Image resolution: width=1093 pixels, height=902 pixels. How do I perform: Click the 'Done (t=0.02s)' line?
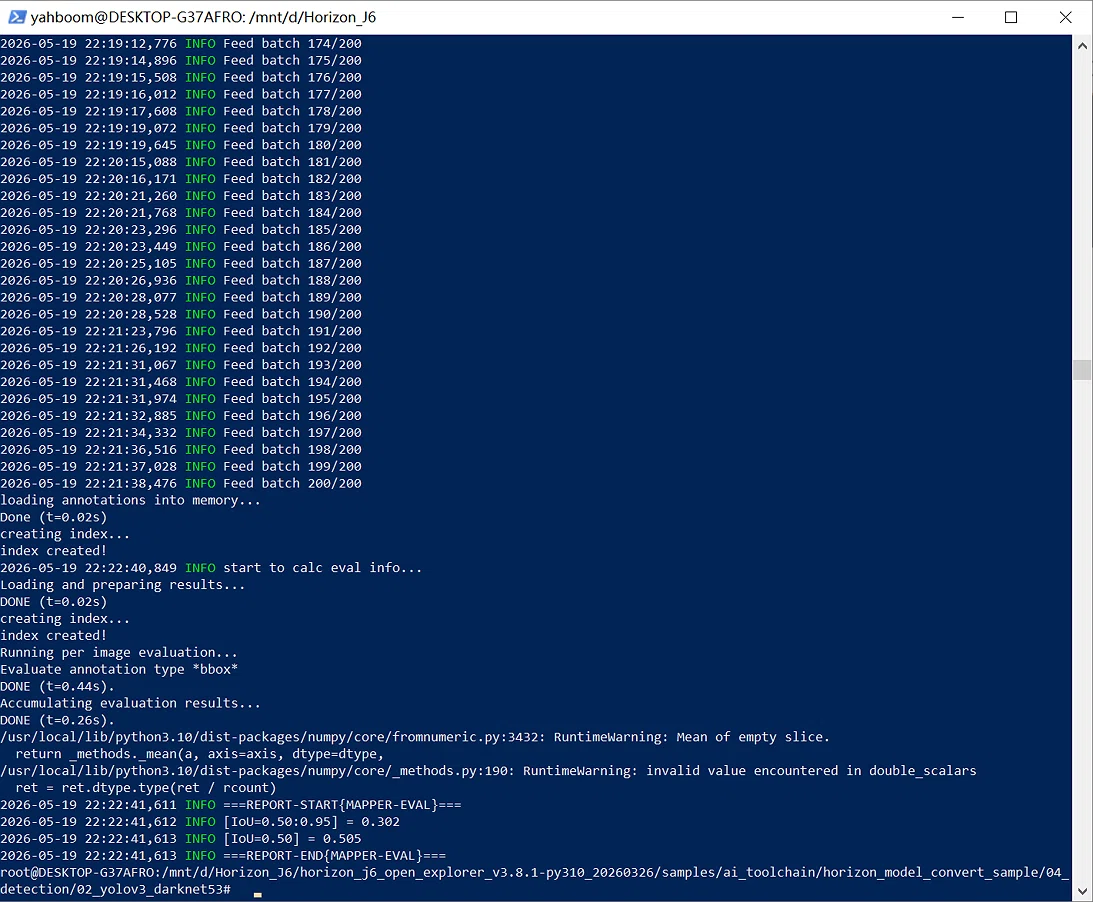(54, 517)
